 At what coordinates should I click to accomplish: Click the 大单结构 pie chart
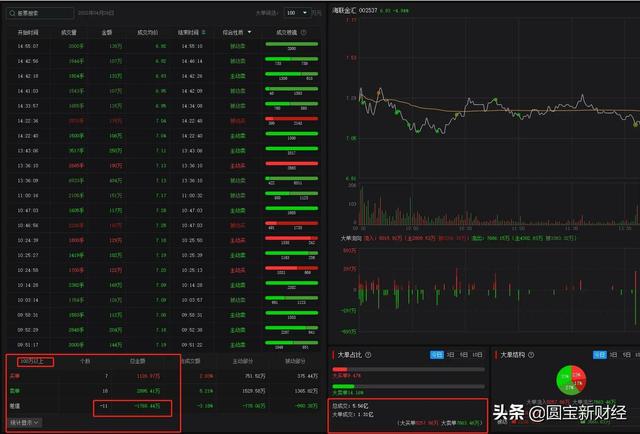[571, 380]
